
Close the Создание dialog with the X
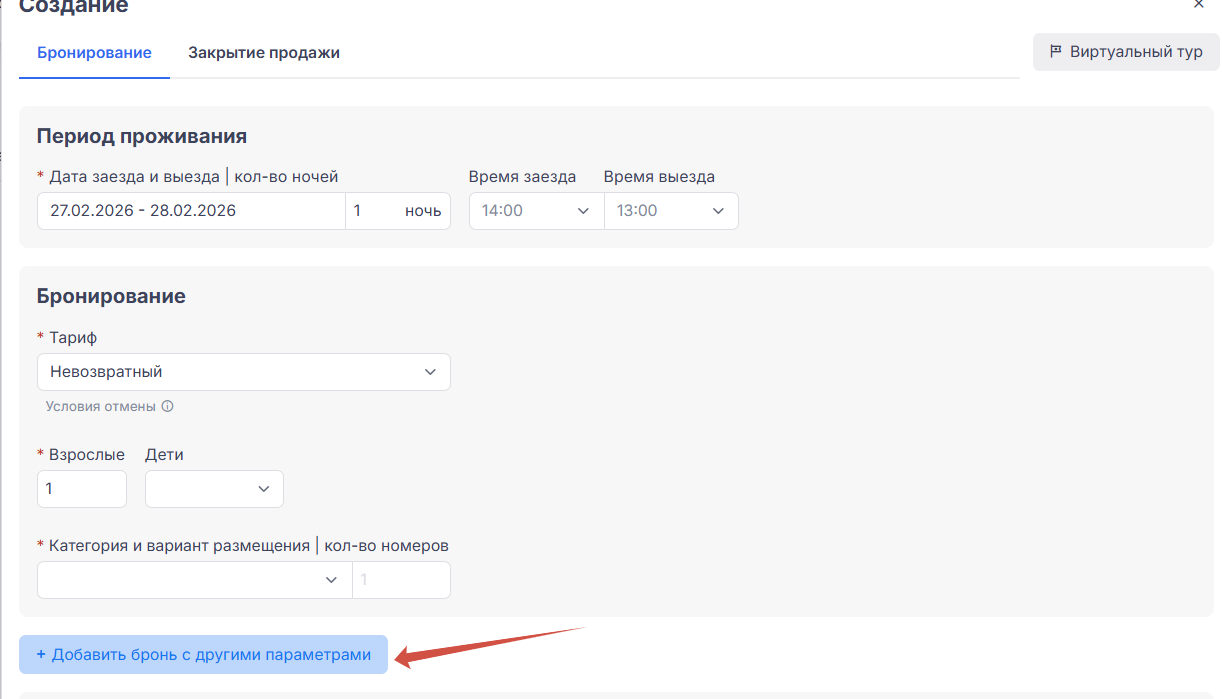(x=1199, y=5)
